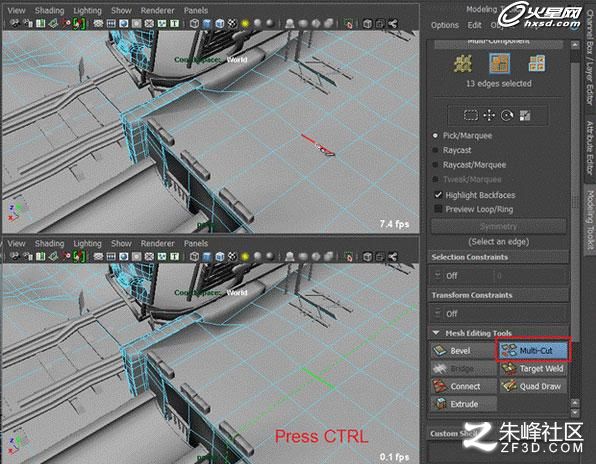Open the Selection Constraints Off dropdown
The width and height of the screenshot is (596, 464).
pyautogui.click(x=499, y=276)
